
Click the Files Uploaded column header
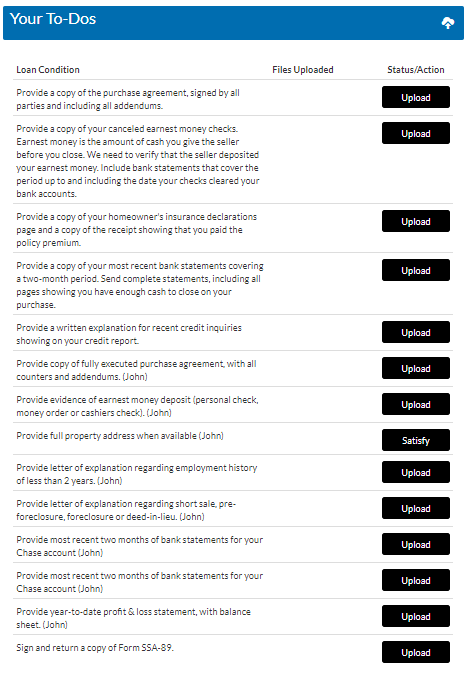coord(303,70)
